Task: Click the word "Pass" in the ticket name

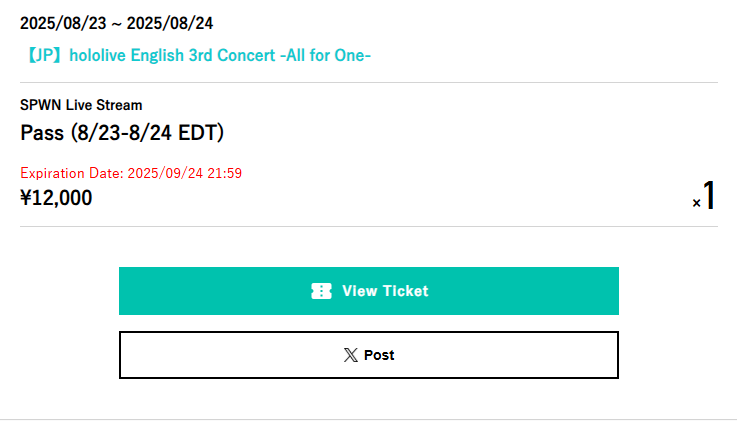Action: pyautogui.click(x=42, y=133)
